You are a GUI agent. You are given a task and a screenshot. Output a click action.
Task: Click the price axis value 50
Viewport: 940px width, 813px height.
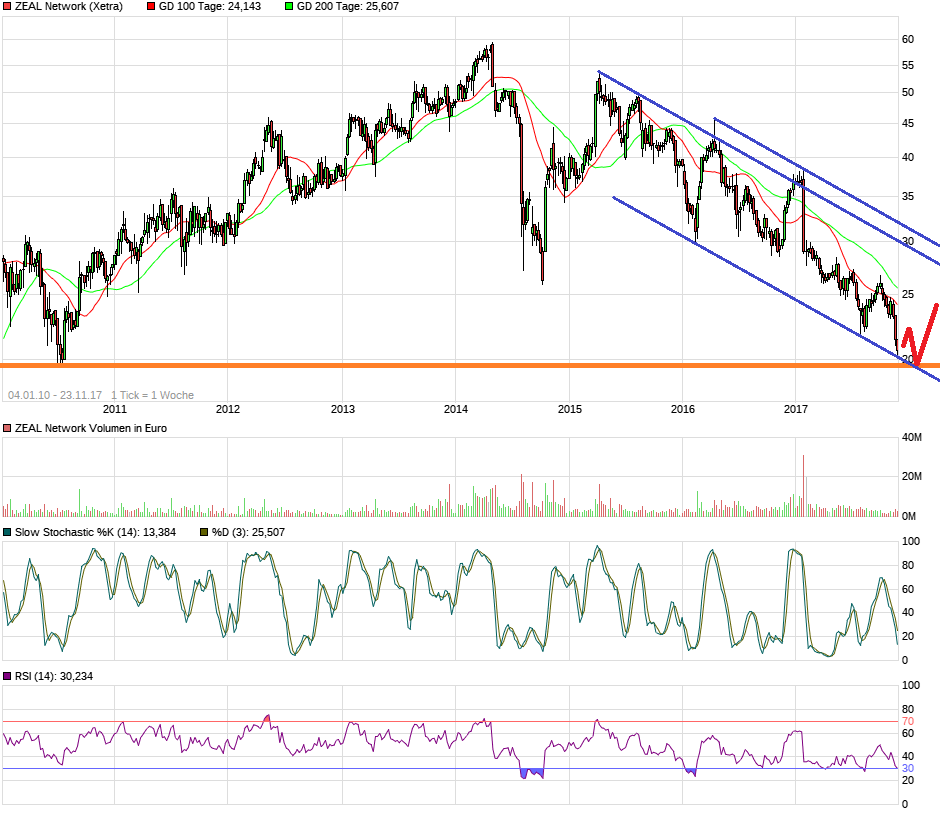[908, 92]
